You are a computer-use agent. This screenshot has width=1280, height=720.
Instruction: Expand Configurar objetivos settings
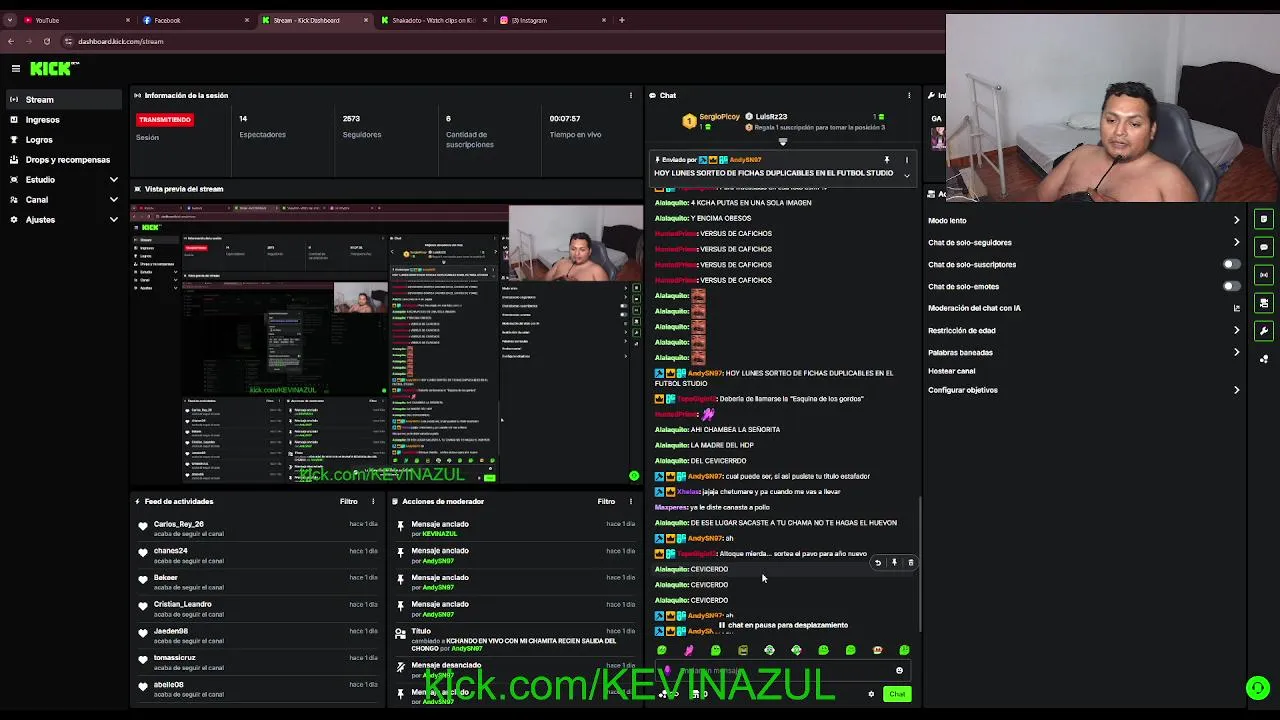tap(1236, 390)
